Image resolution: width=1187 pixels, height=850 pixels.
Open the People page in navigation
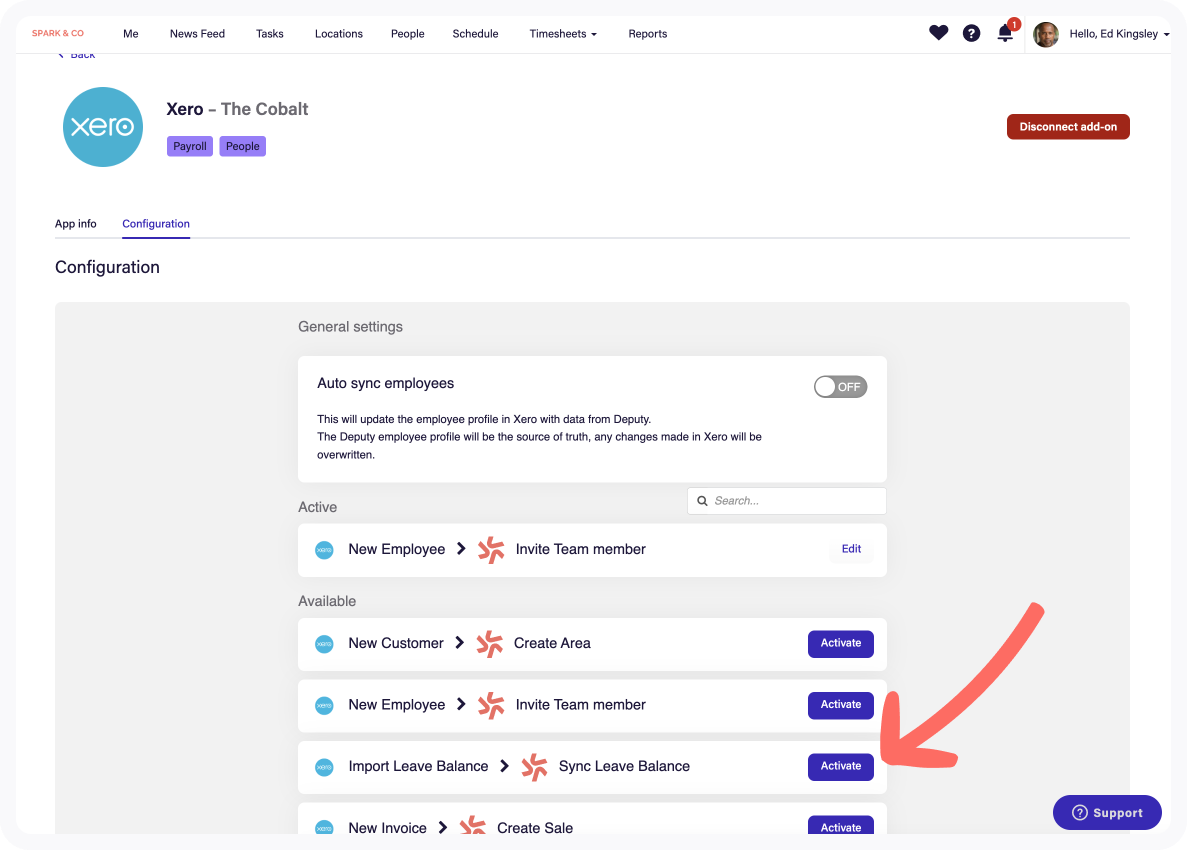[x=407, y=34]
